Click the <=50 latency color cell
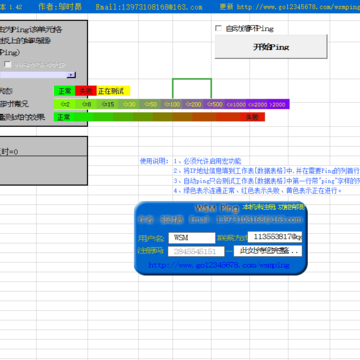The image size is (360, 360). [150, 104]
